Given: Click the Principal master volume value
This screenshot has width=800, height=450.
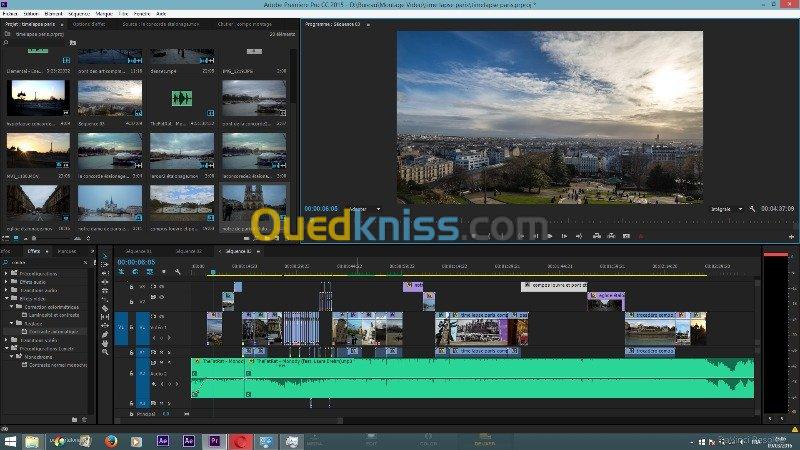Looking at the screenshot, I should tap(166, 414).
